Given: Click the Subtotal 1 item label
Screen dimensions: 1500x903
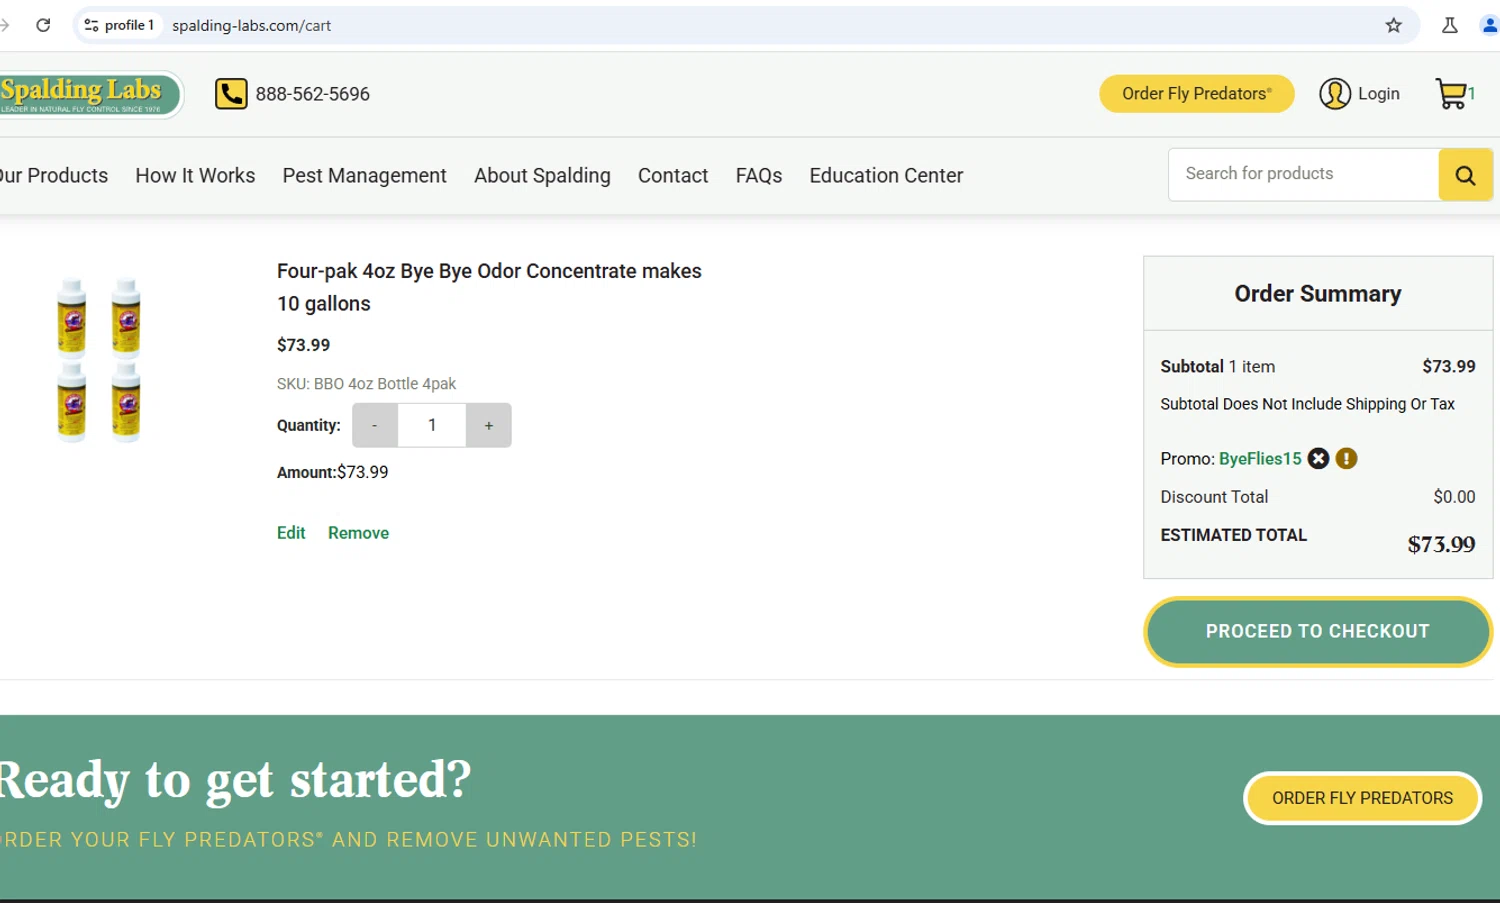Looking at the screenshot, I should (x=1217, y=366).
